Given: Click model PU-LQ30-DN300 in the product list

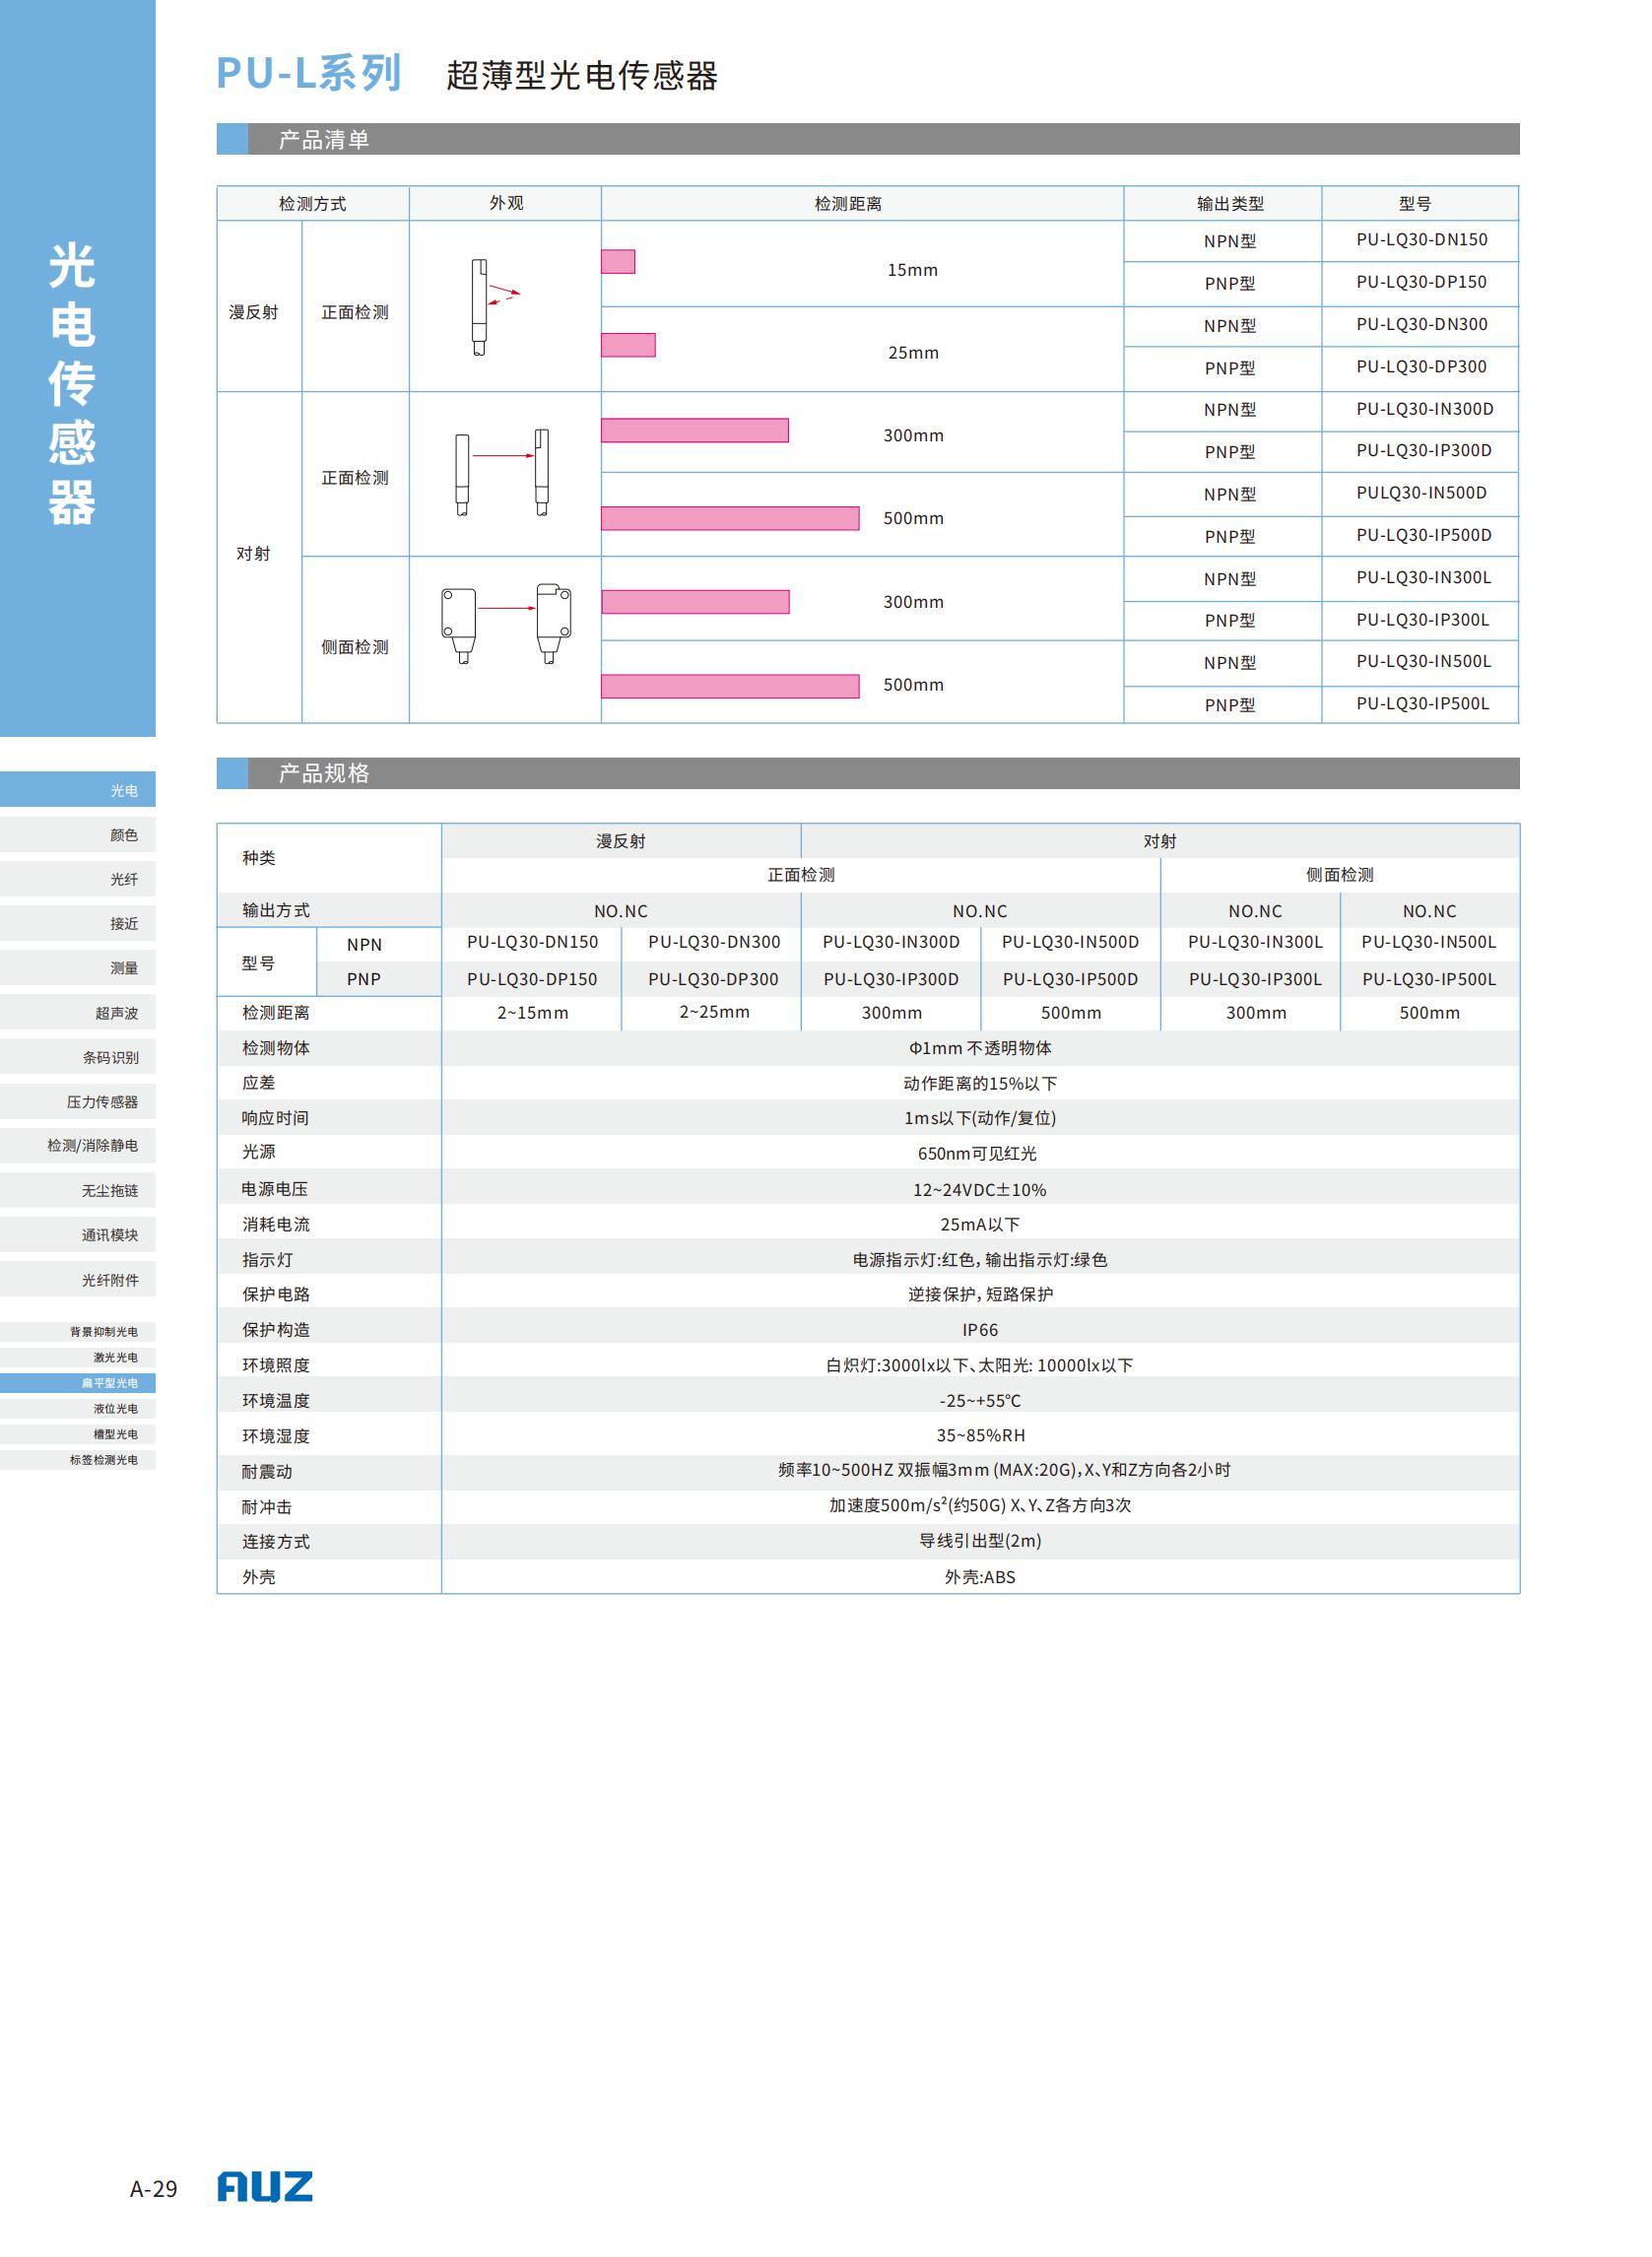Looking at the screenshot, I should point(1421,324).
